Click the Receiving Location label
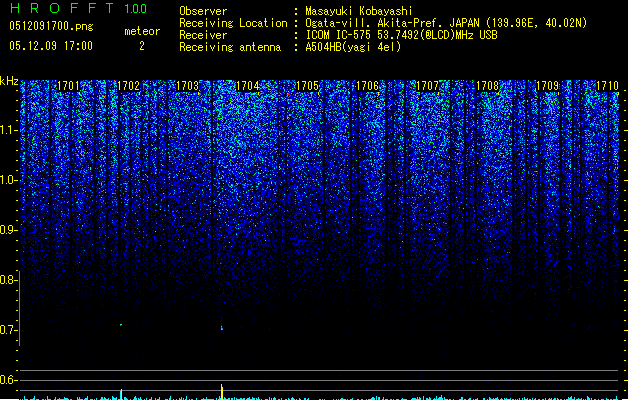Screen dimensions: 629x400 (x=233, y=23)
